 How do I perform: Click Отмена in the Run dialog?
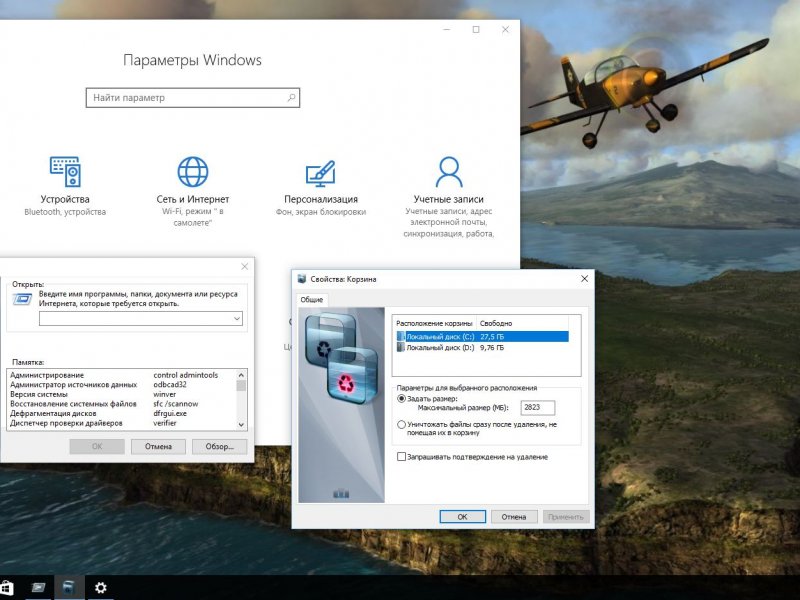(158, 446)
